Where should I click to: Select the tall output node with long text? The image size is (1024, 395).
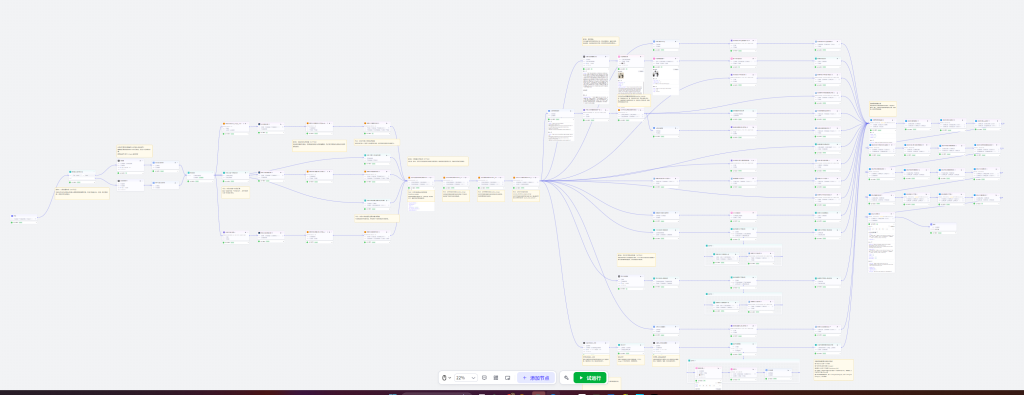(x=882, y=242)
